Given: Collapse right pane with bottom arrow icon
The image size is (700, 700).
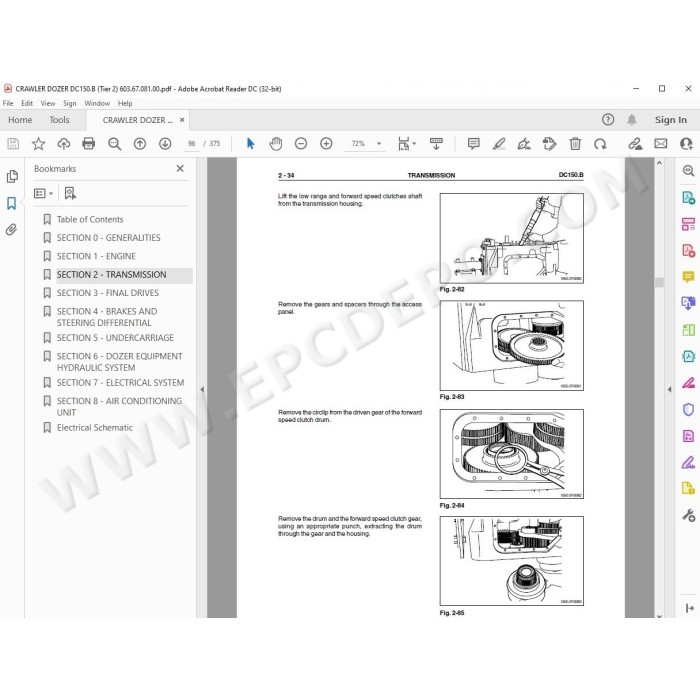Looking at the screenshot, I should pyautogui.click(x=689, y=608).
